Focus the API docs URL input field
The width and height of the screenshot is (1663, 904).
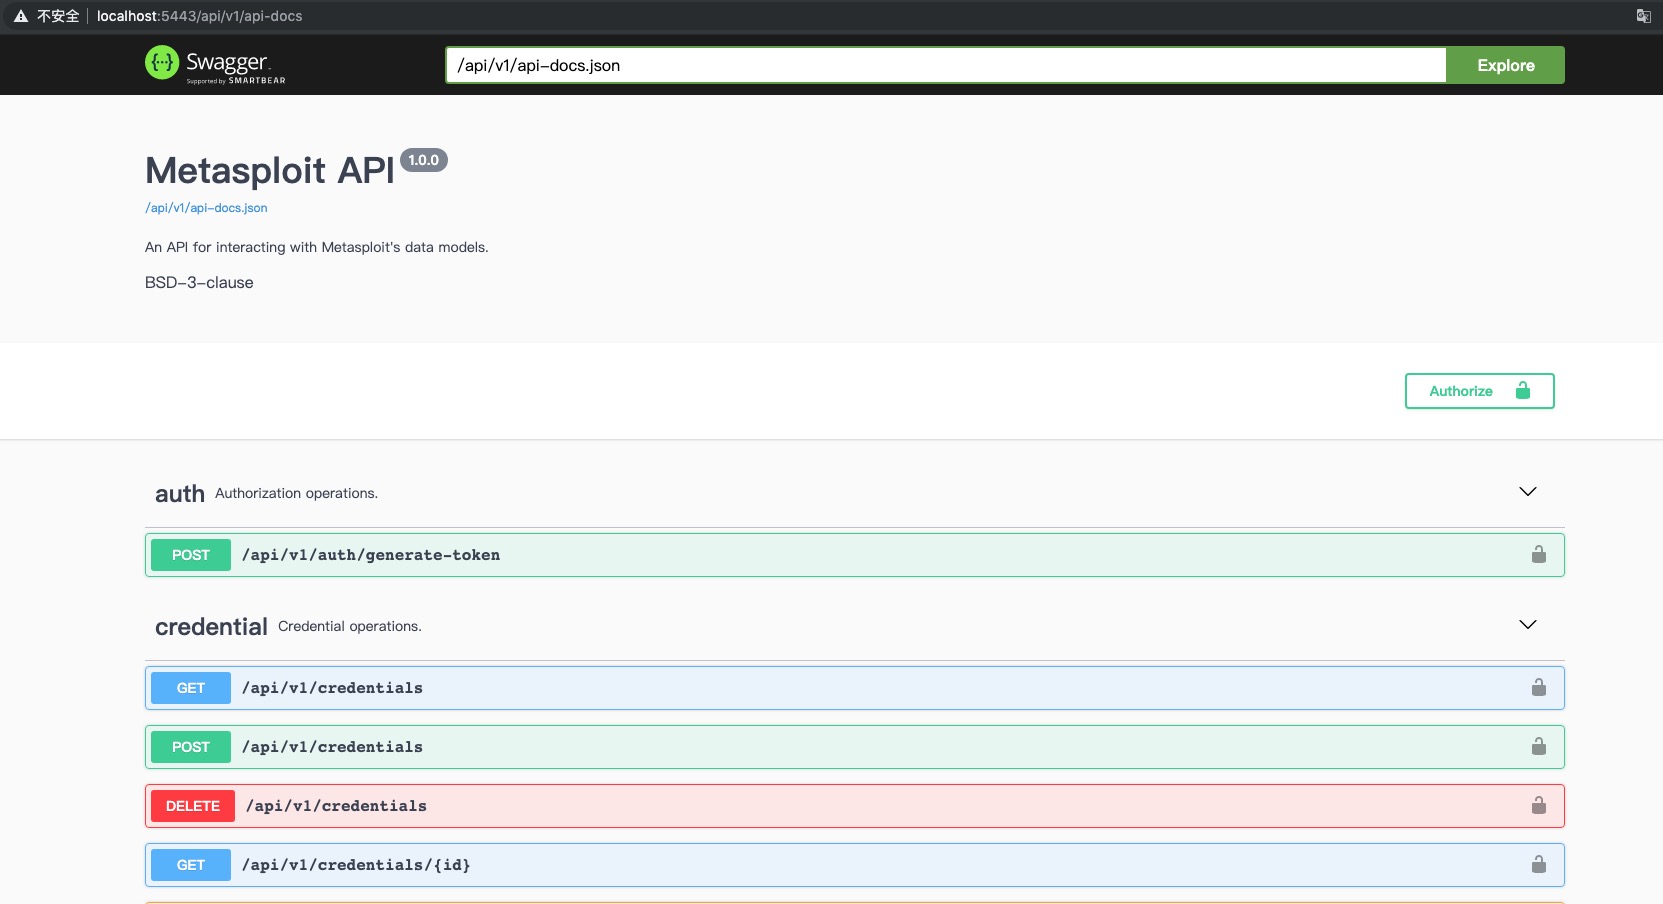pyautogui.click(x=946, y=65)
